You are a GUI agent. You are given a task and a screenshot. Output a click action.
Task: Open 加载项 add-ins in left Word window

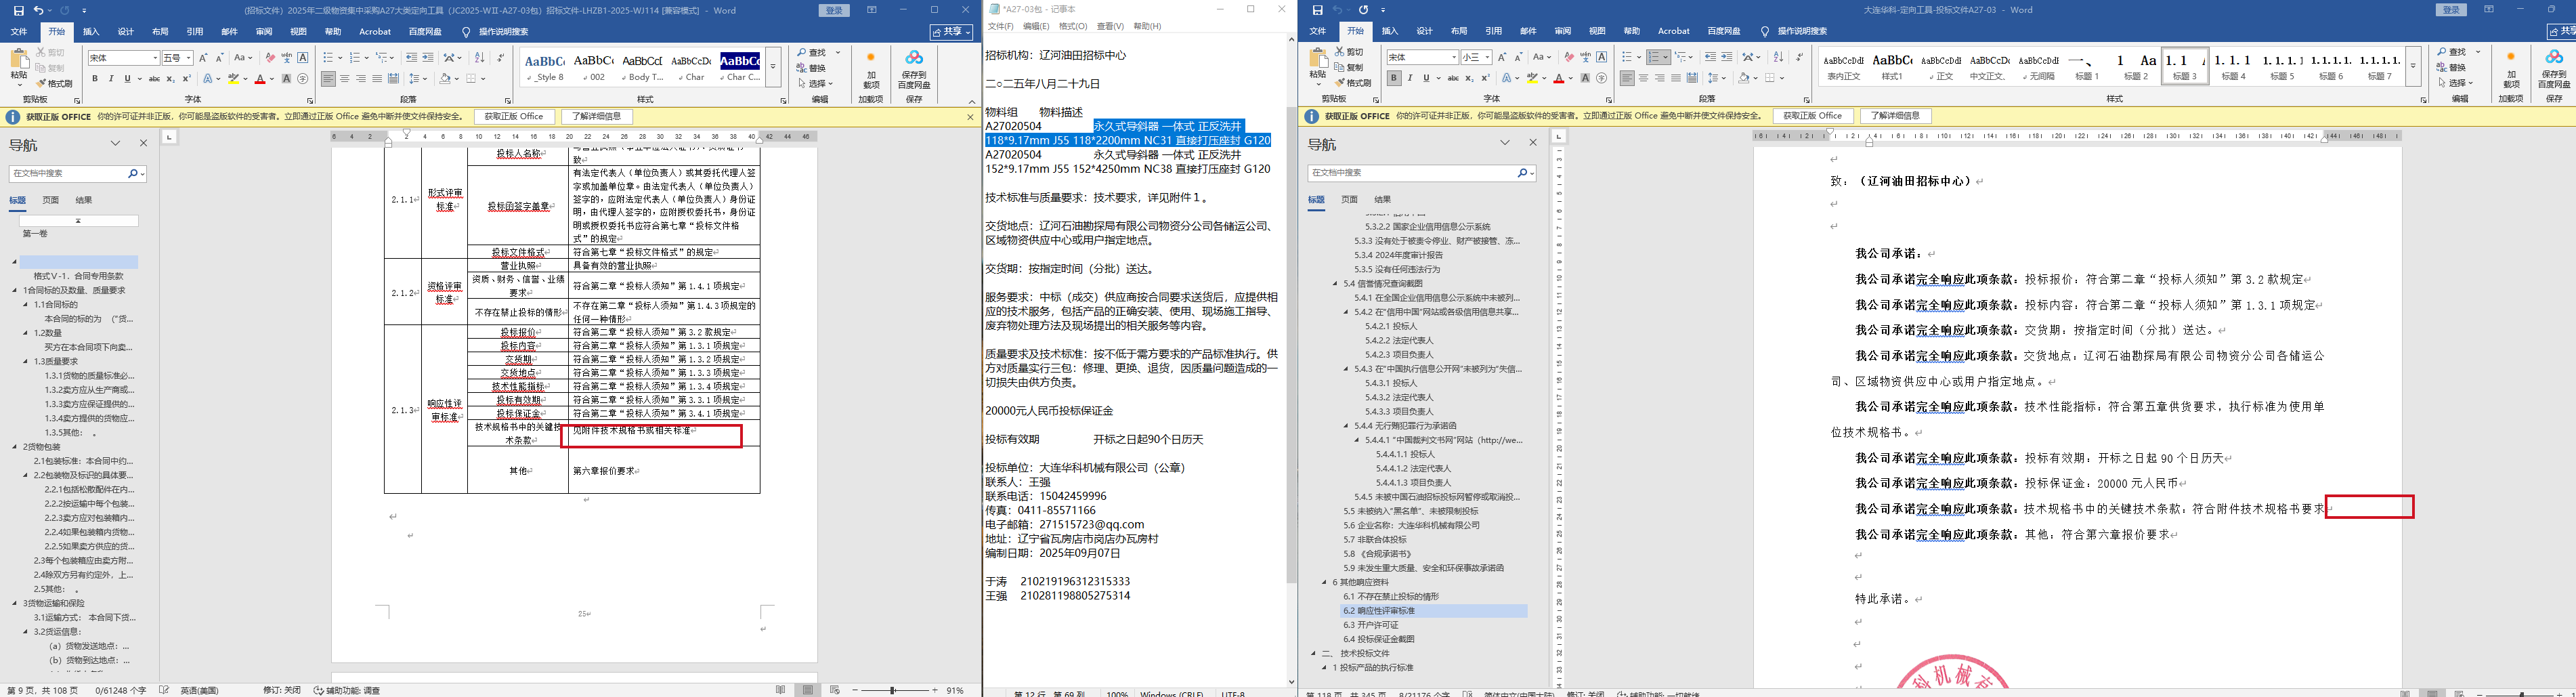coord(870,70)
